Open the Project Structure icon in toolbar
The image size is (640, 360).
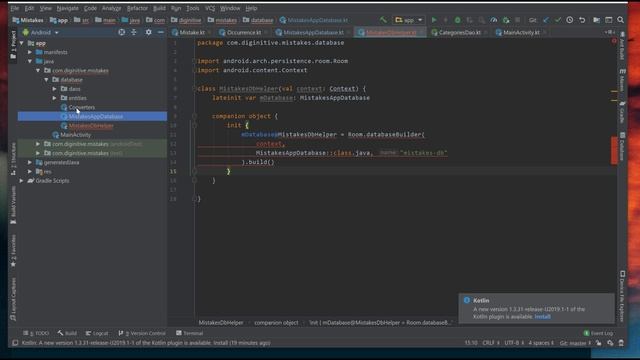[x=596, y=20]
